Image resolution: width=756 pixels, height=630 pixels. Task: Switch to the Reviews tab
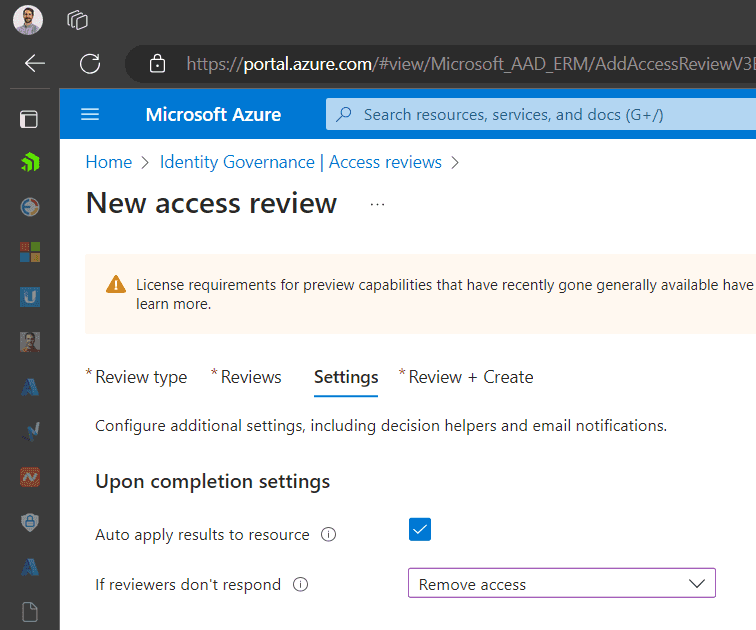coord(250,377)
